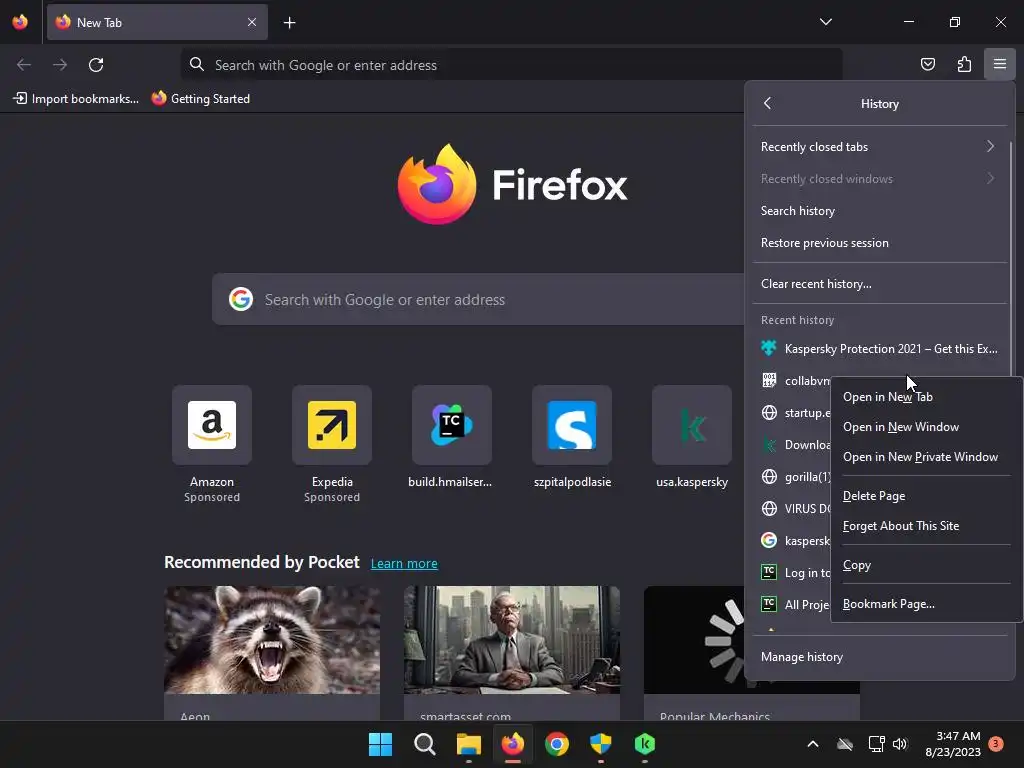Click Learn more Pocket link

pyautogui.click(x=404, y=564)
